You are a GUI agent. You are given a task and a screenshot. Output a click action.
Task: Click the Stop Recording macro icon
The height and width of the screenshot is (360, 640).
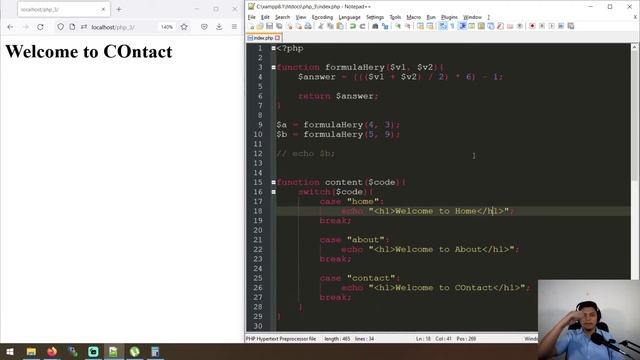pos(542,26)
